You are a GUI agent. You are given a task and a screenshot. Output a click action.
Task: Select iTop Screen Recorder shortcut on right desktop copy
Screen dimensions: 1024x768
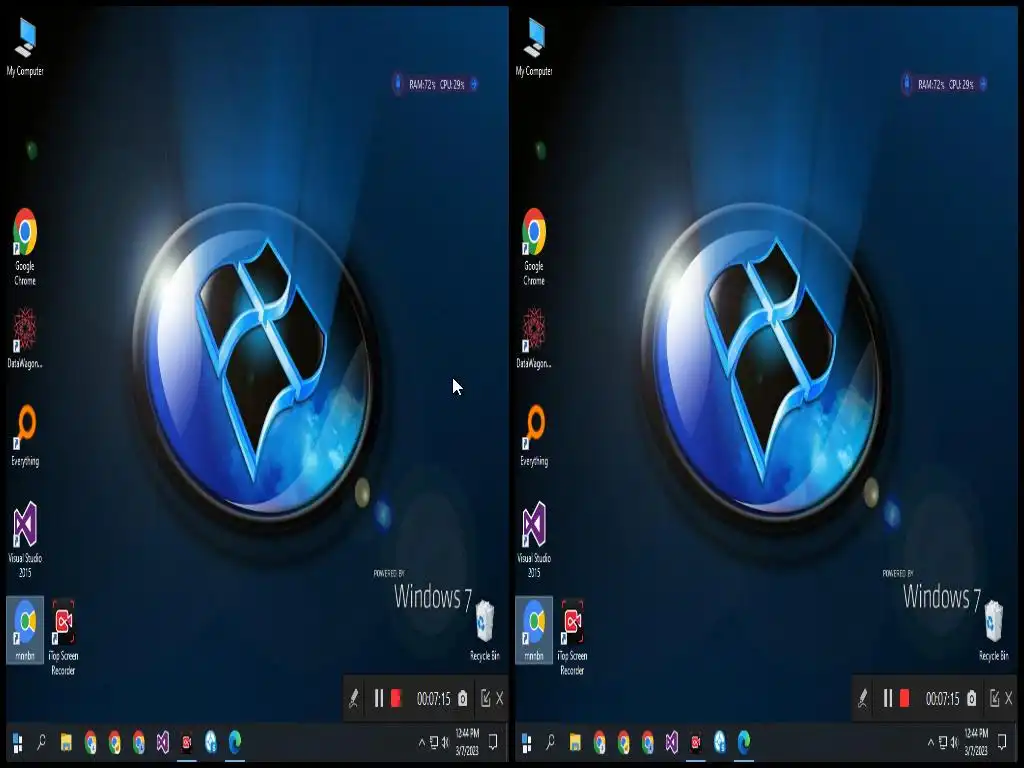[x=572, y=637]
